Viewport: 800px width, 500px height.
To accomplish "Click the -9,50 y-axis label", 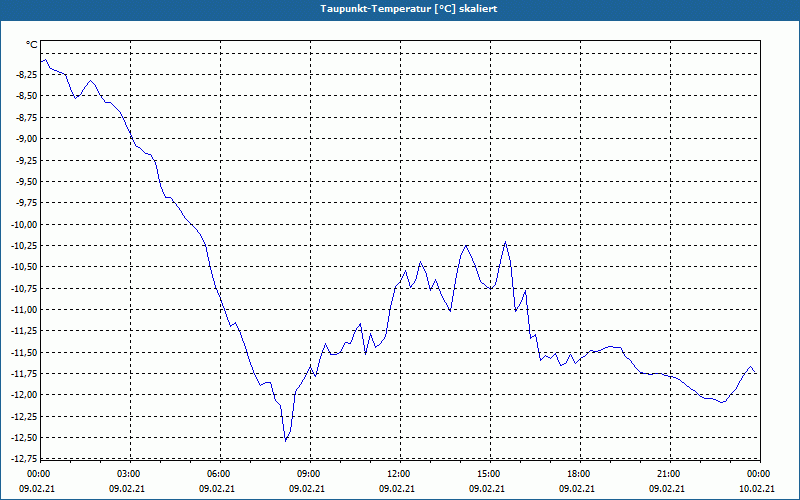I will [x=28, y=182].
